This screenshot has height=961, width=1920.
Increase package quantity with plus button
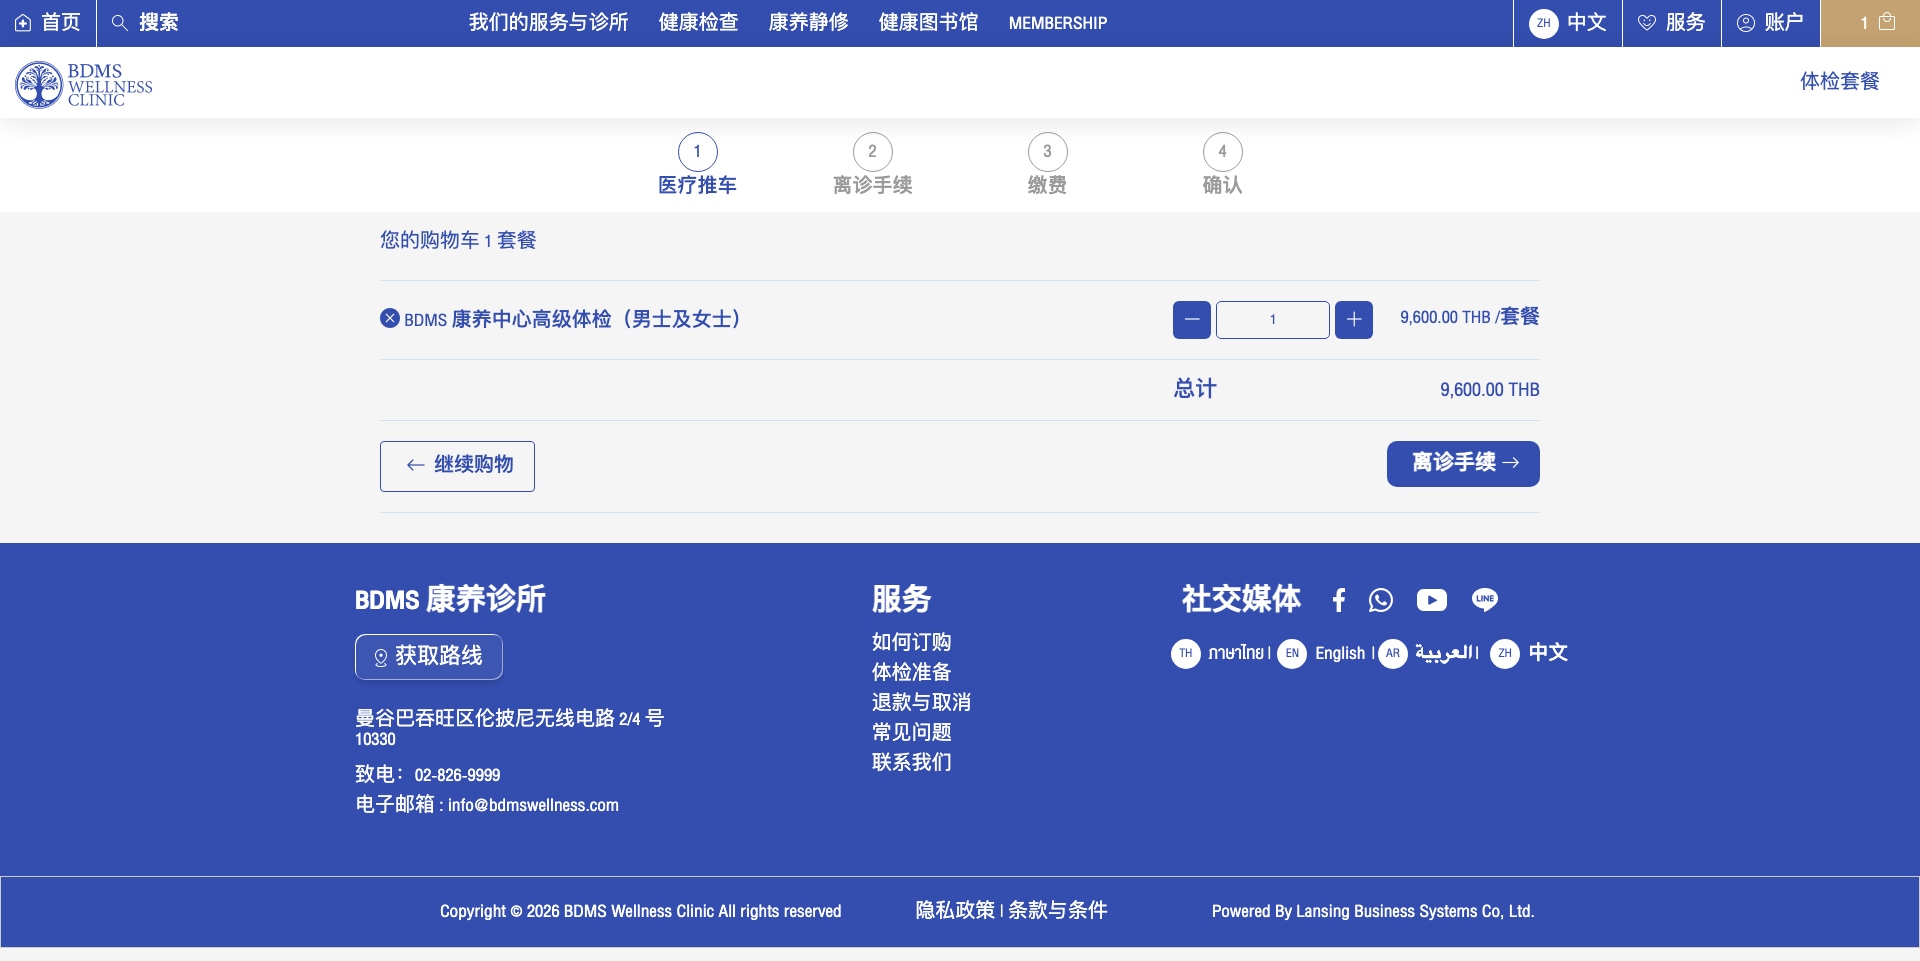[x=1354, y=320]
